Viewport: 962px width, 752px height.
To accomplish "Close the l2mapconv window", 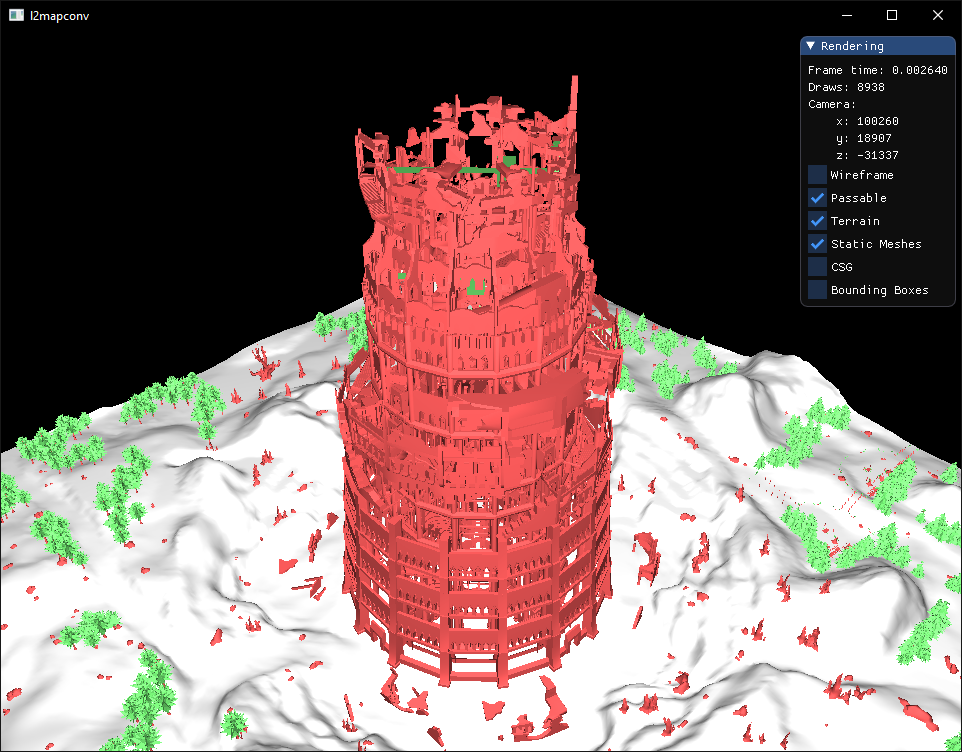I will point(937,15).
